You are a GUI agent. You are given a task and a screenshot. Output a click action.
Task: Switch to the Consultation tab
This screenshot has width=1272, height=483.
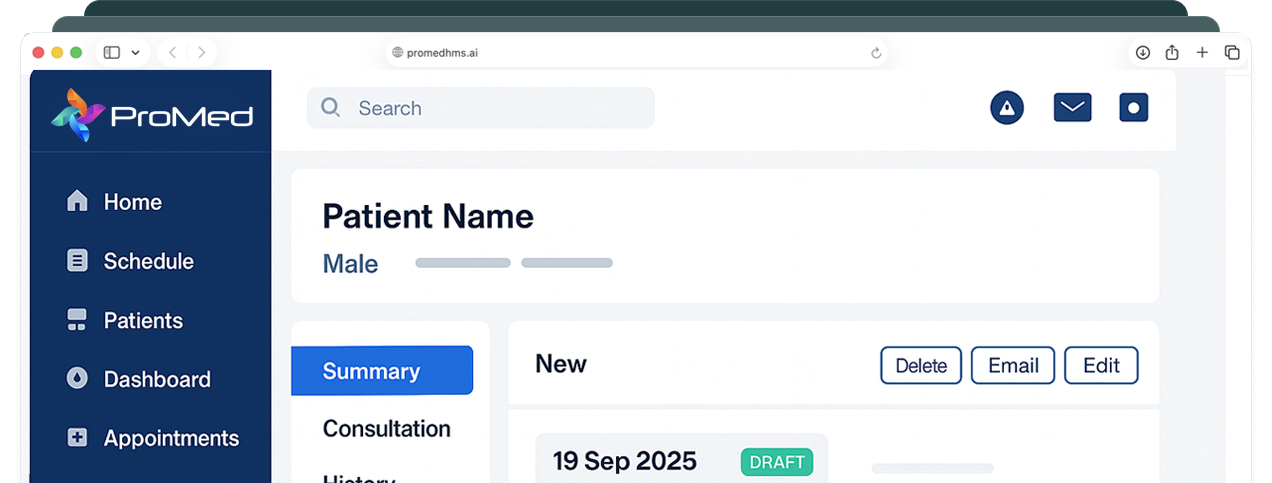(x=386, y=429)
